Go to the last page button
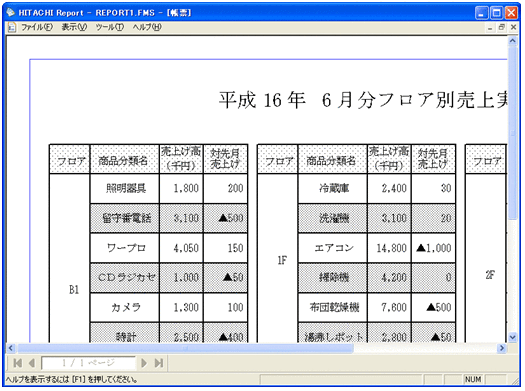525x391 pixels. point(159,363)
